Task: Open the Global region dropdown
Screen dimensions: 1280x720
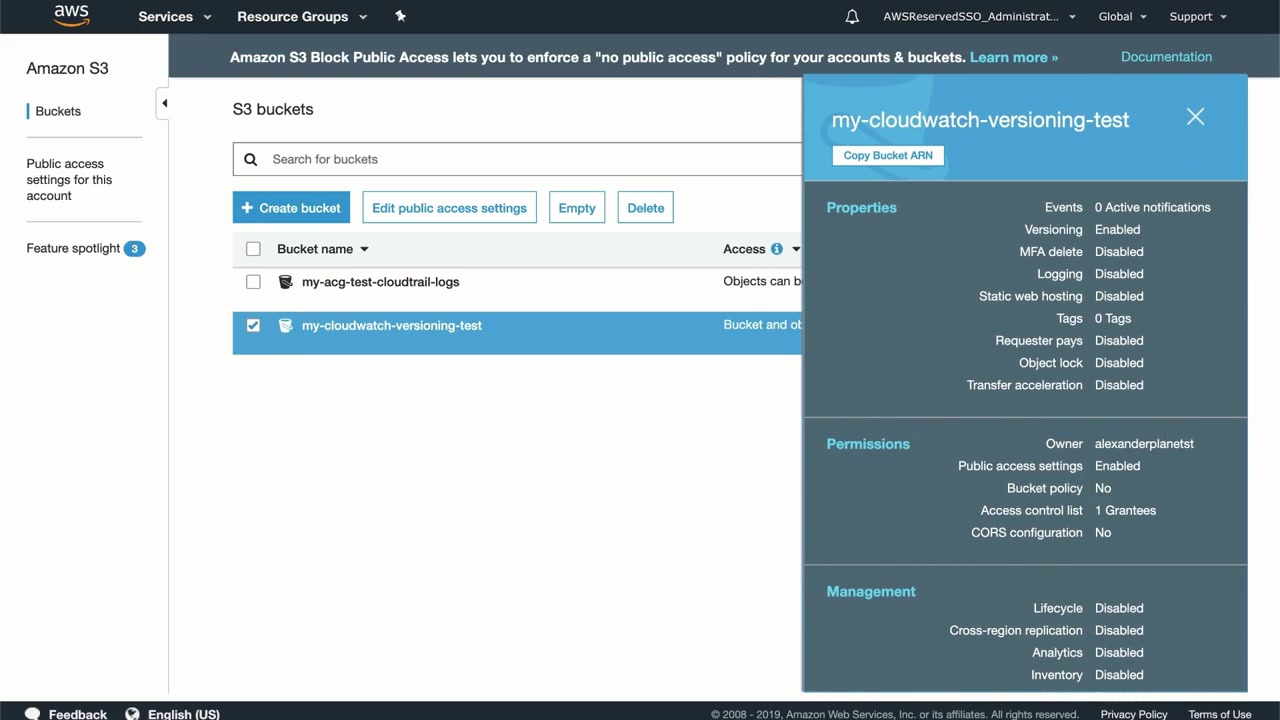Action: click(1122, 16)
